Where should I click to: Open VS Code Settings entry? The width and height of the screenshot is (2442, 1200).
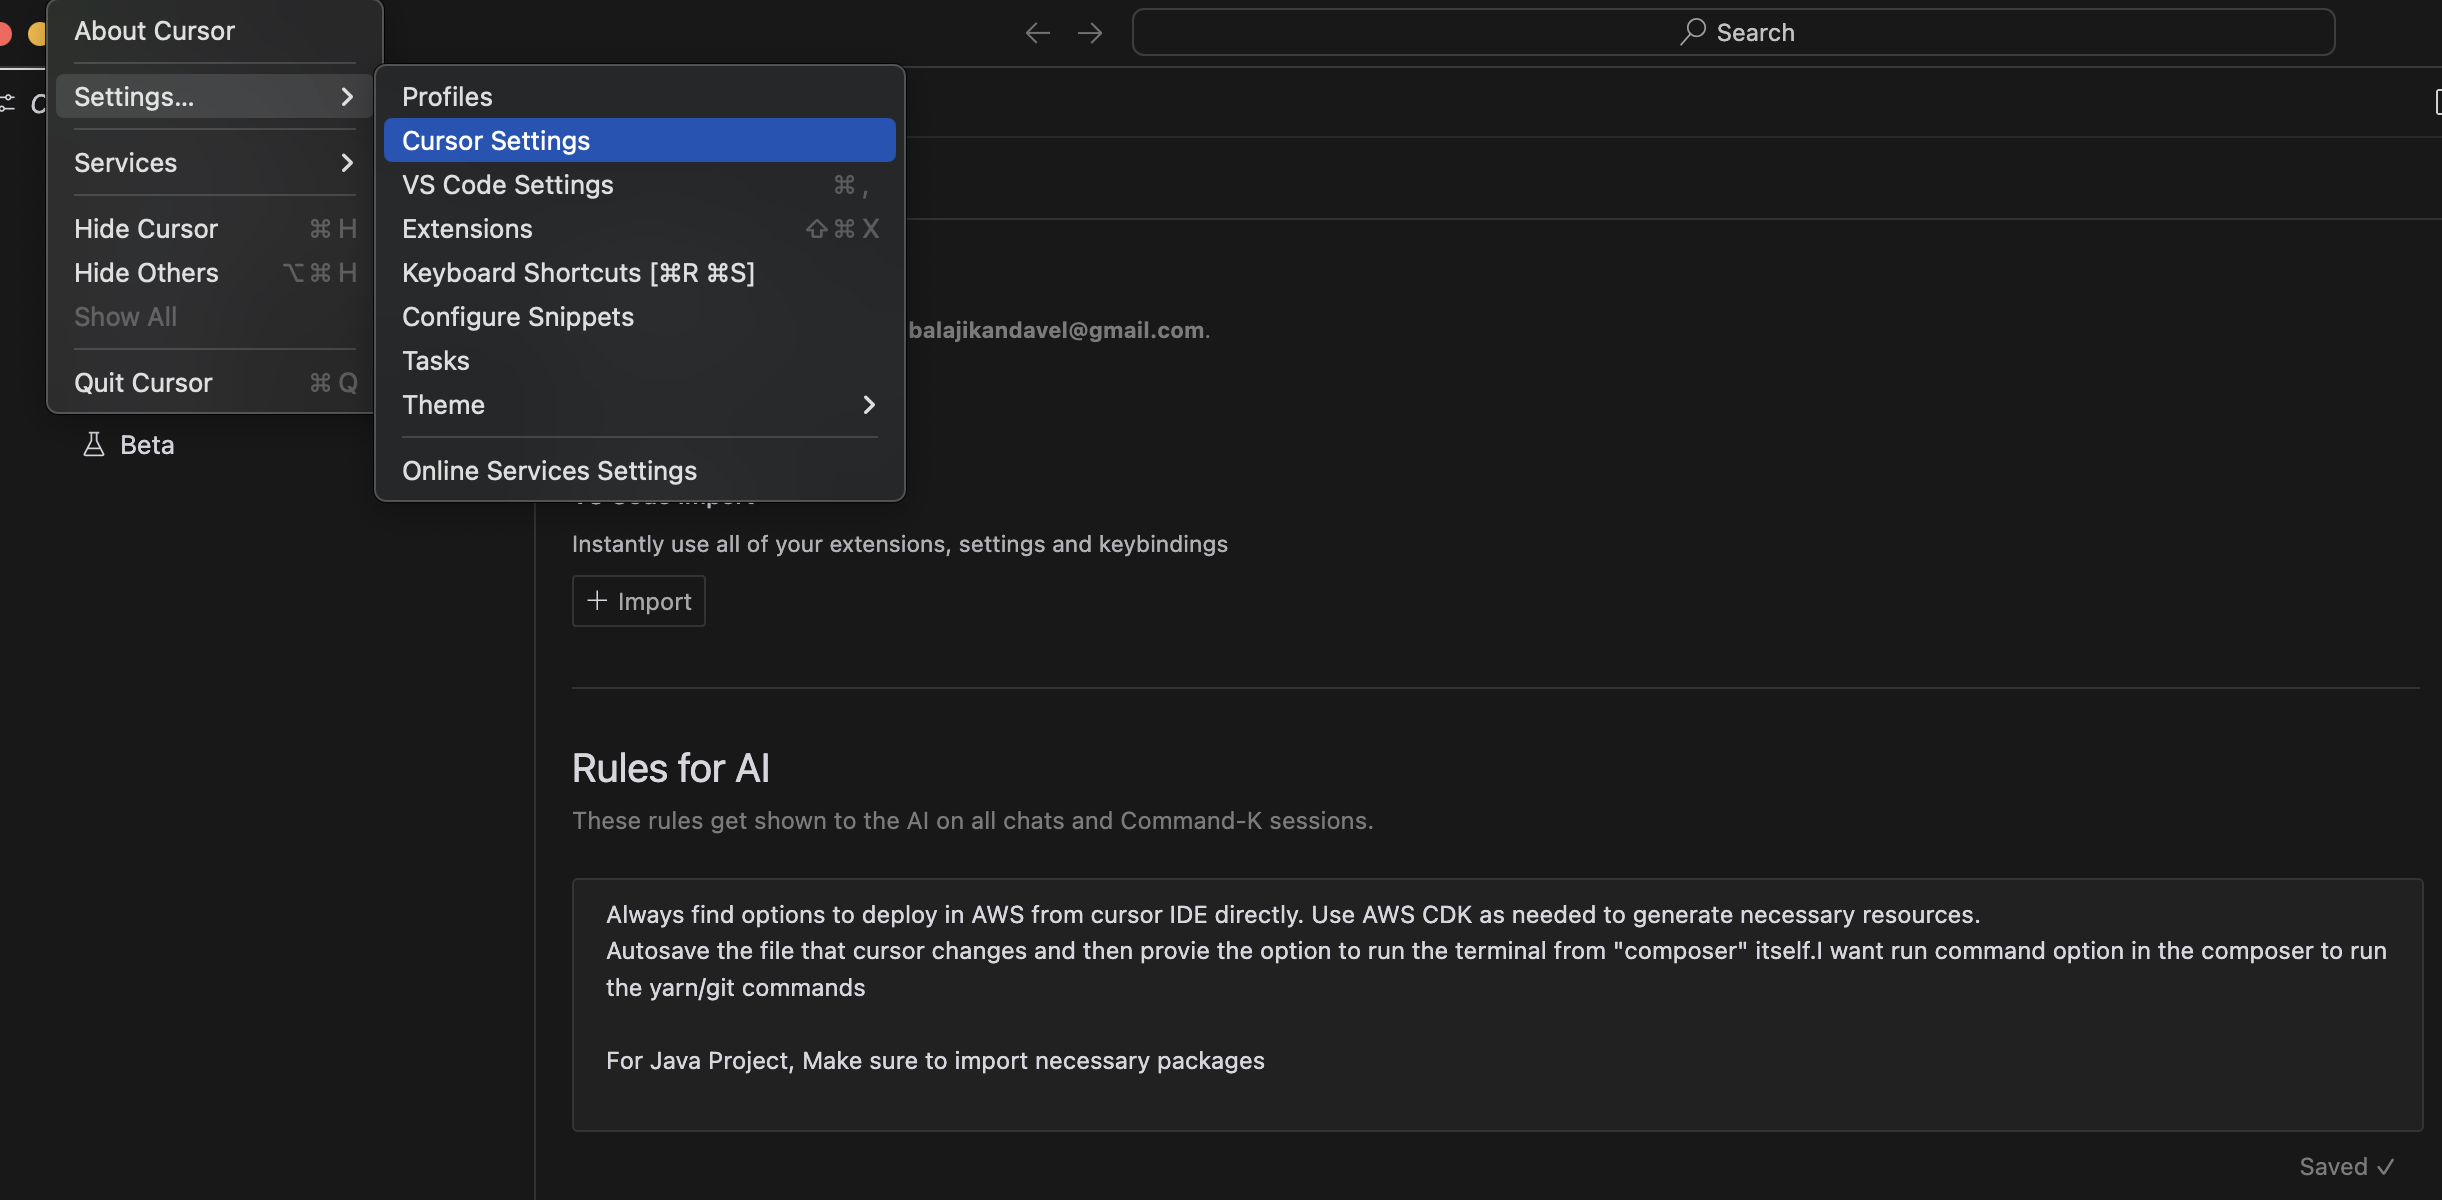640,185
